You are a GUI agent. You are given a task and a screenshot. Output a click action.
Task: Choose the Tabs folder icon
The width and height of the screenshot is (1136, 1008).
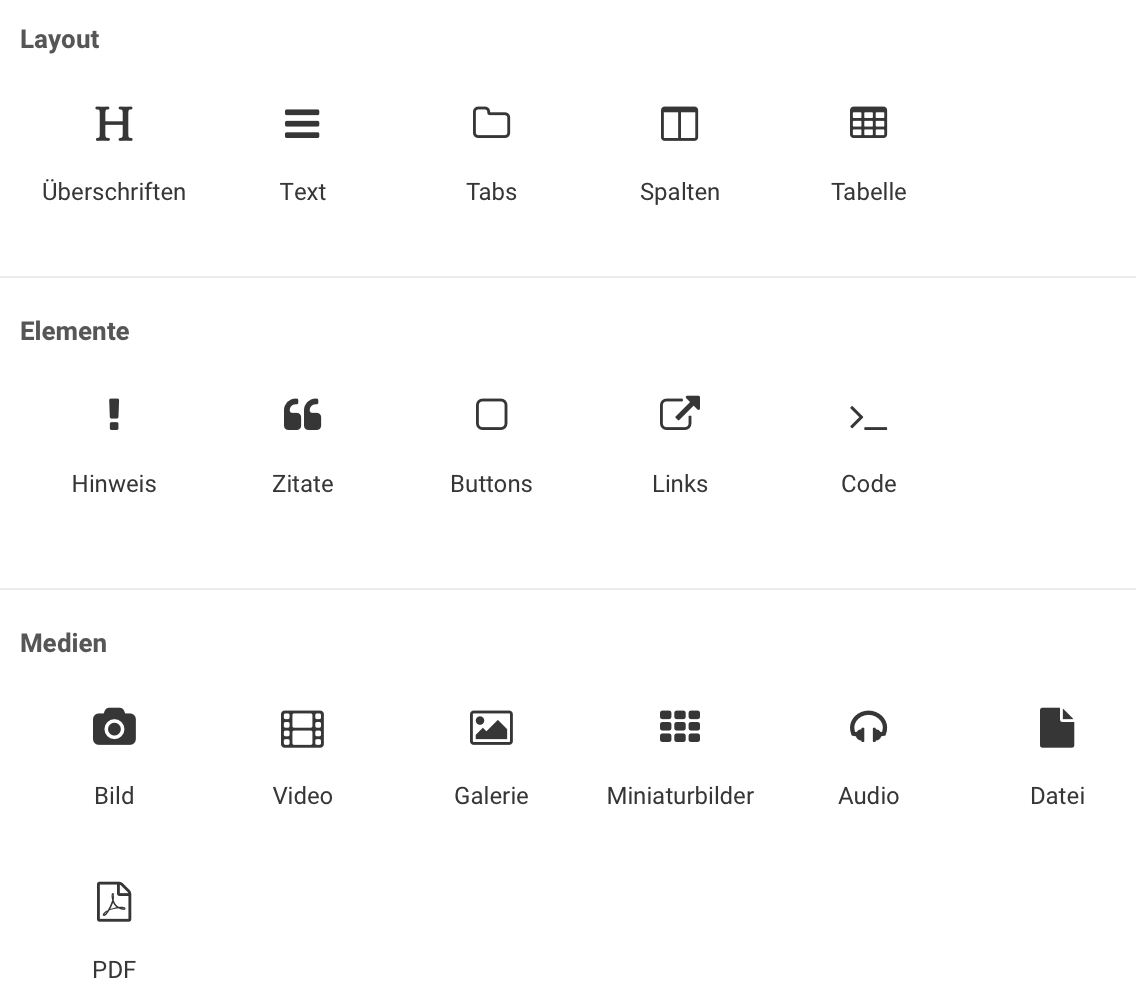[x=491, y=122]
